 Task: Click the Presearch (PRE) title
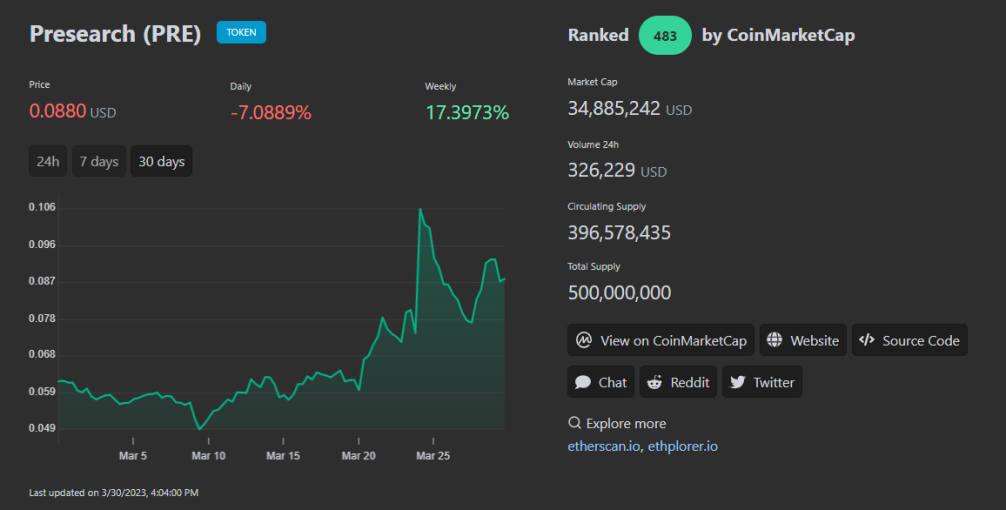click(x=115, y=33)
